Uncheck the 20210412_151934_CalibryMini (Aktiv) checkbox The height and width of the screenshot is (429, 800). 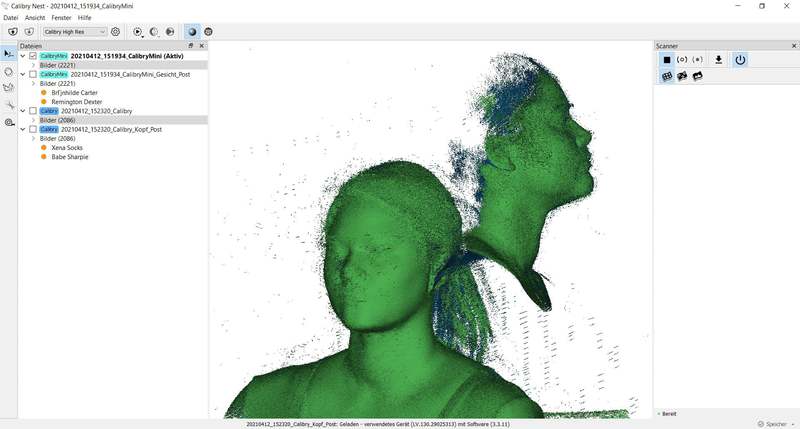coord(33,56)
